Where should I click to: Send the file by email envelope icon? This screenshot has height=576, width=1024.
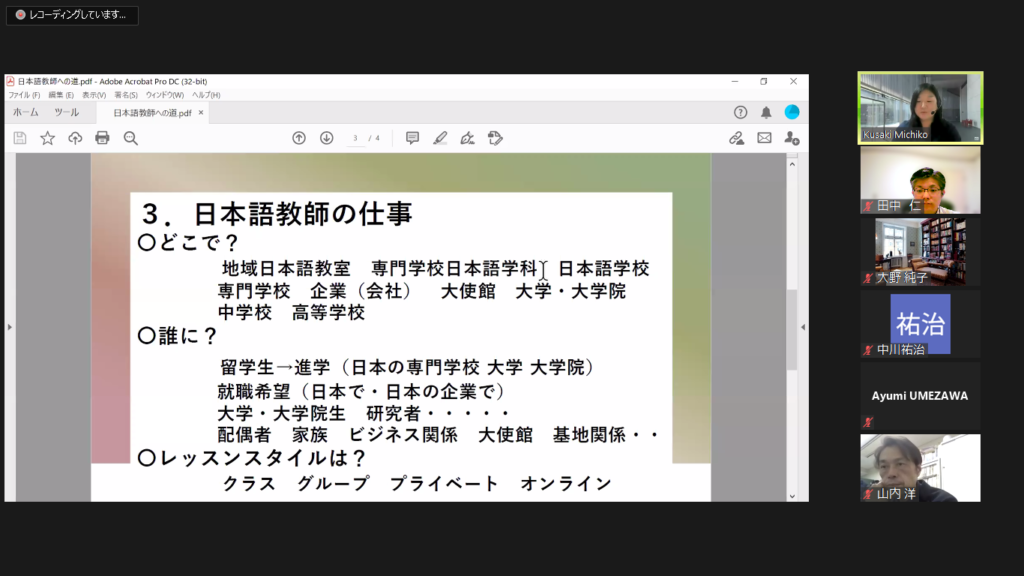point(764,138)
